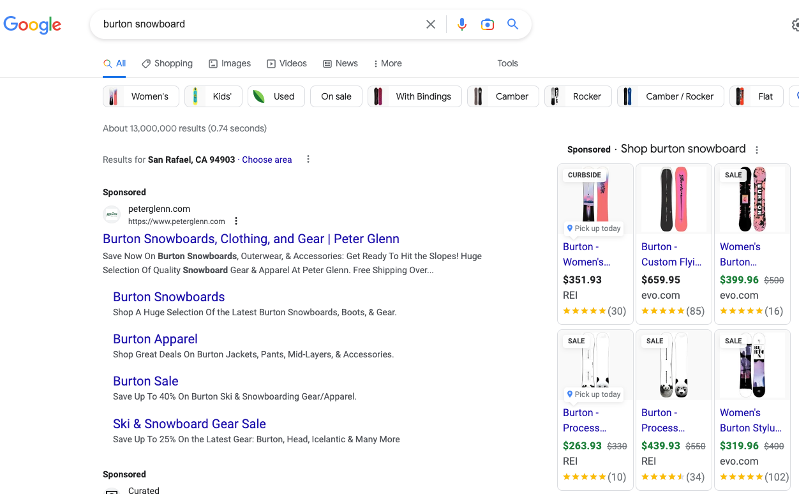Start voice search with the microphone icon

click(462, 24)
